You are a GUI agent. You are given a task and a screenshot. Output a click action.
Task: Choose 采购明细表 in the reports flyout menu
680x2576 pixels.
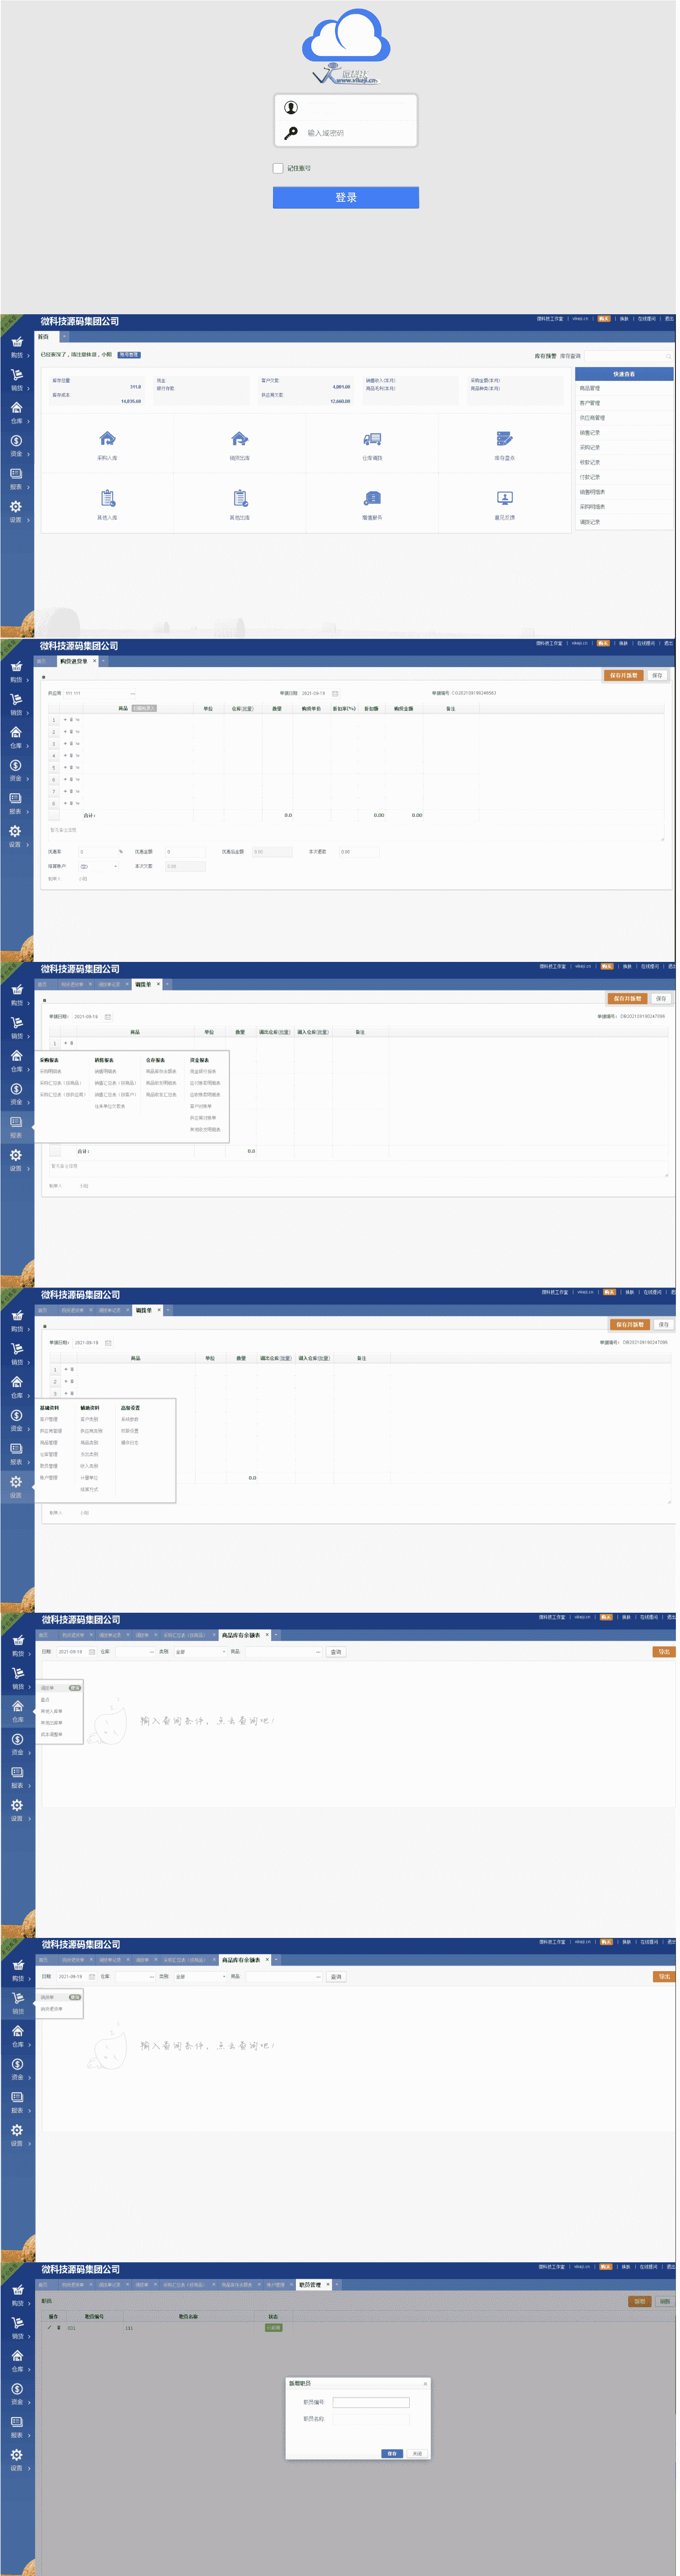click(x=50, y=1071)
